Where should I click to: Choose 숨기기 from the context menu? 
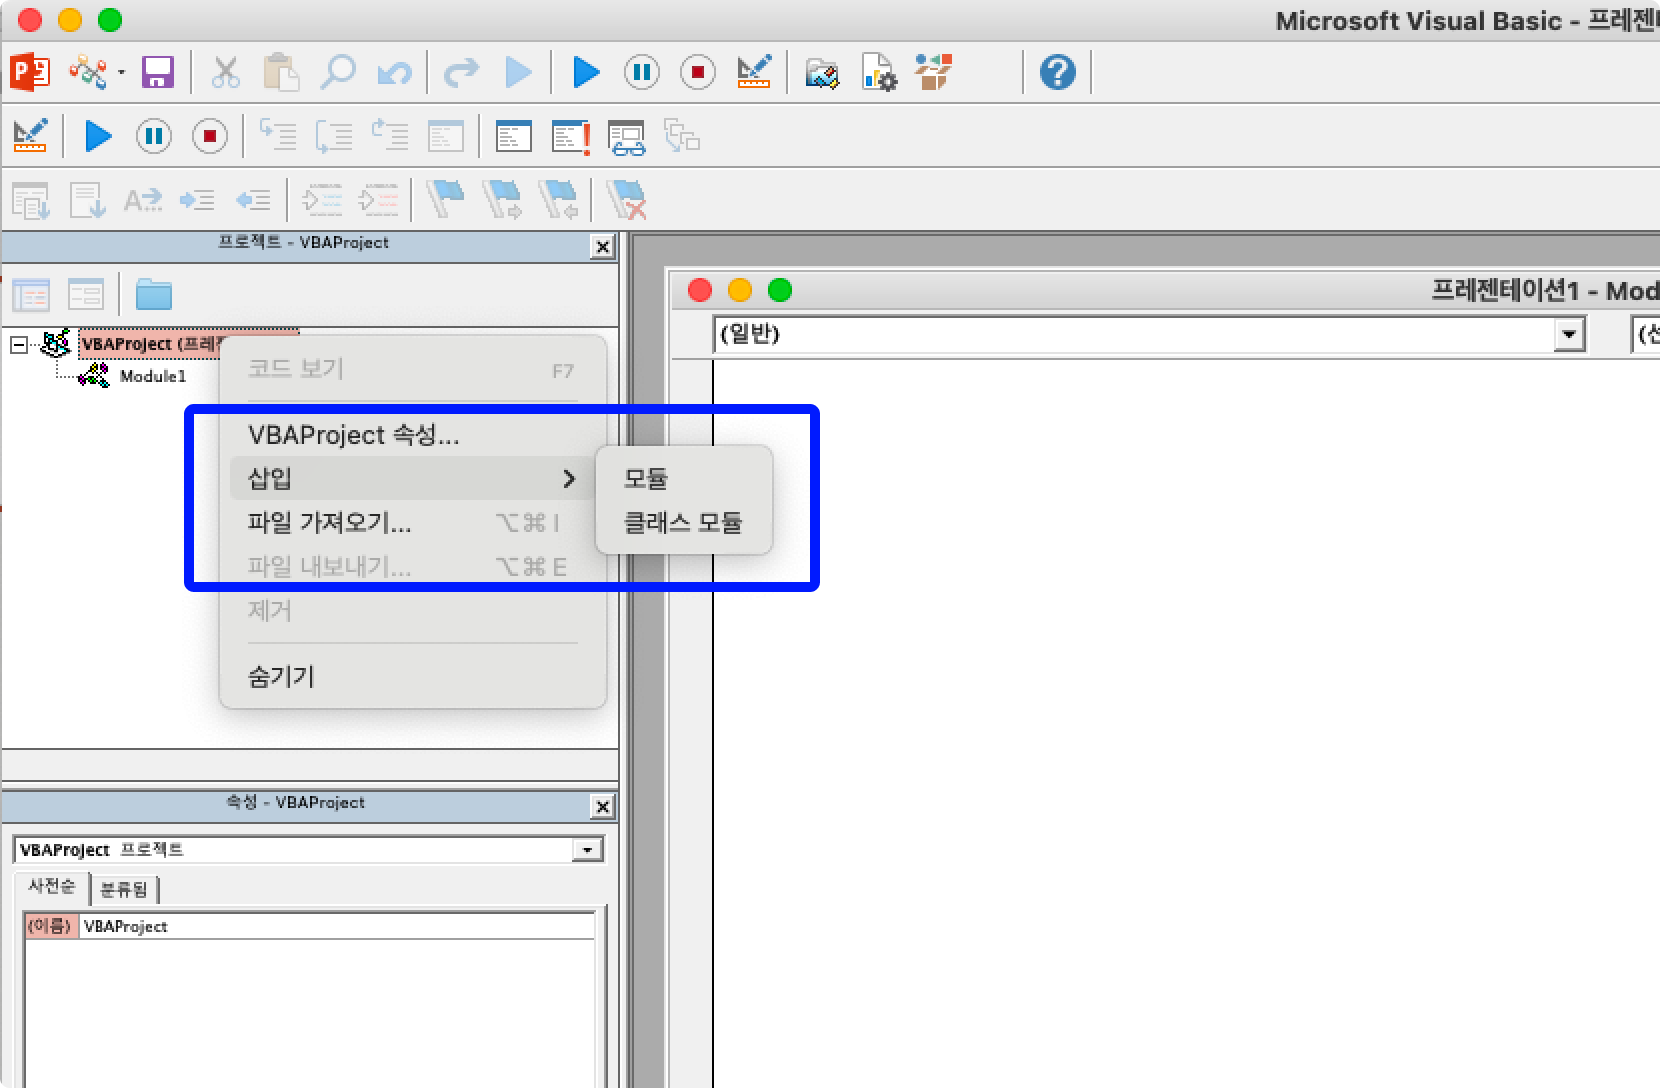(x=412, y=676)
